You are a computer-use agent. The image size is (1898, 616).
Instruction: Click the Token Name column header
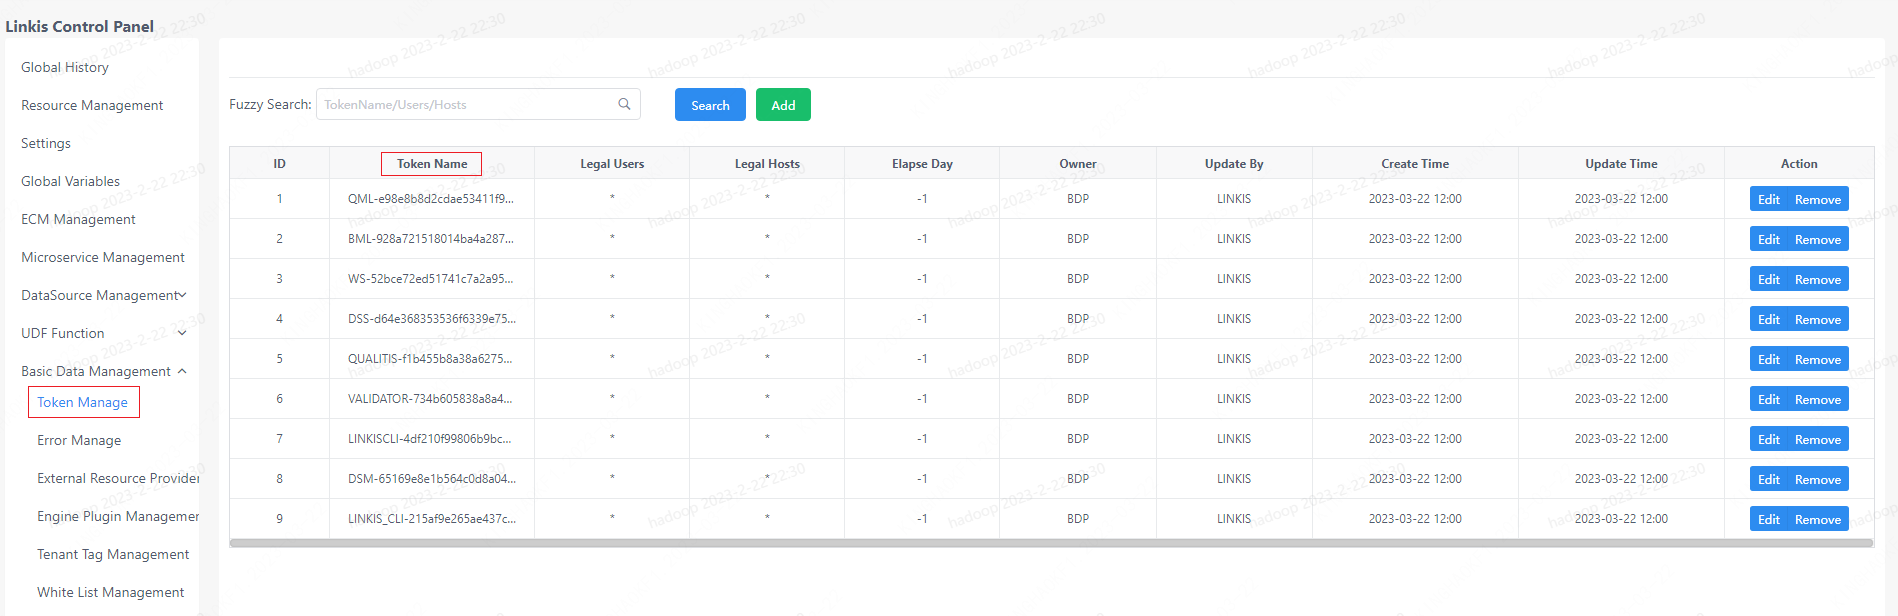pos(432,164)
